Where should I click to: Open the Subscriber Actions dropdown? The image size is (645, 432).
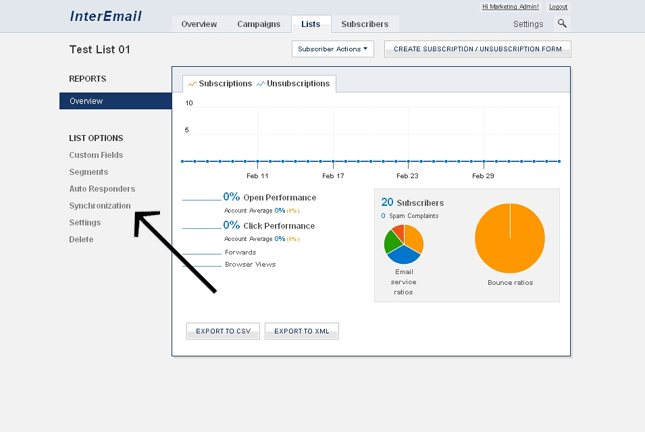pos(332,49)
